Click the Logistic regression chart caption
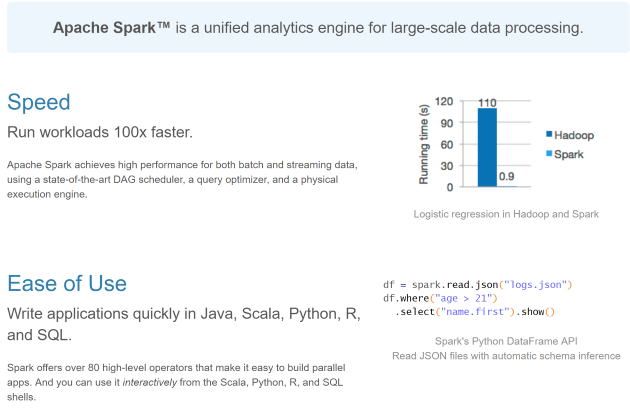Image resolution: width=630 pixels, height=411 pixels. point(506,214)
